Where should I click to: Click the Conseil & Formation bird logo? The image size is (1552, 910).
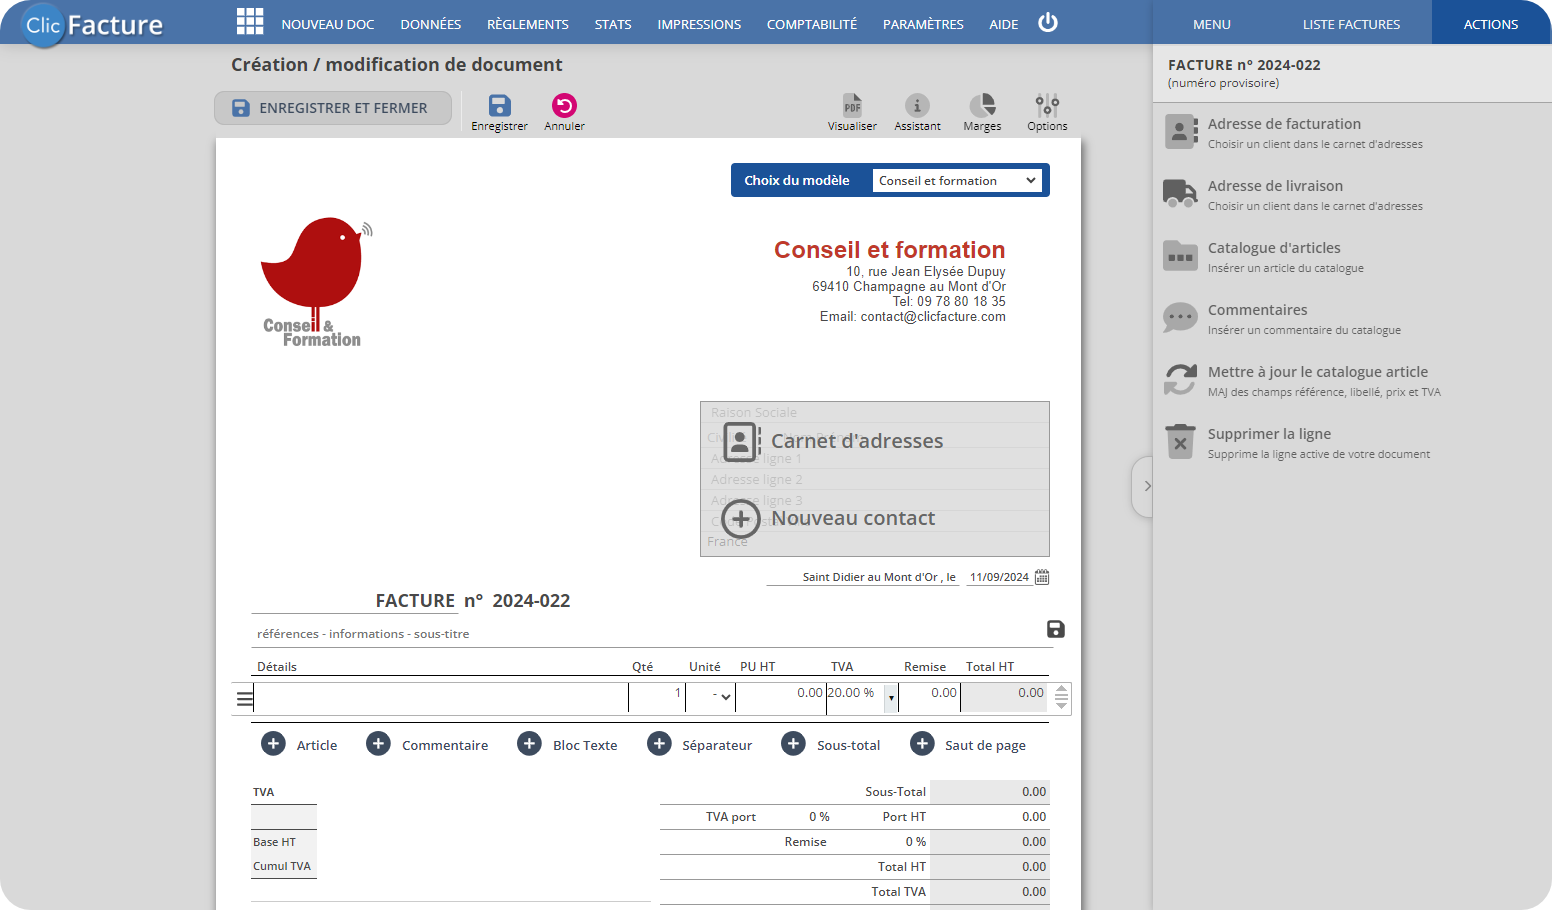[x=316, y=282]
